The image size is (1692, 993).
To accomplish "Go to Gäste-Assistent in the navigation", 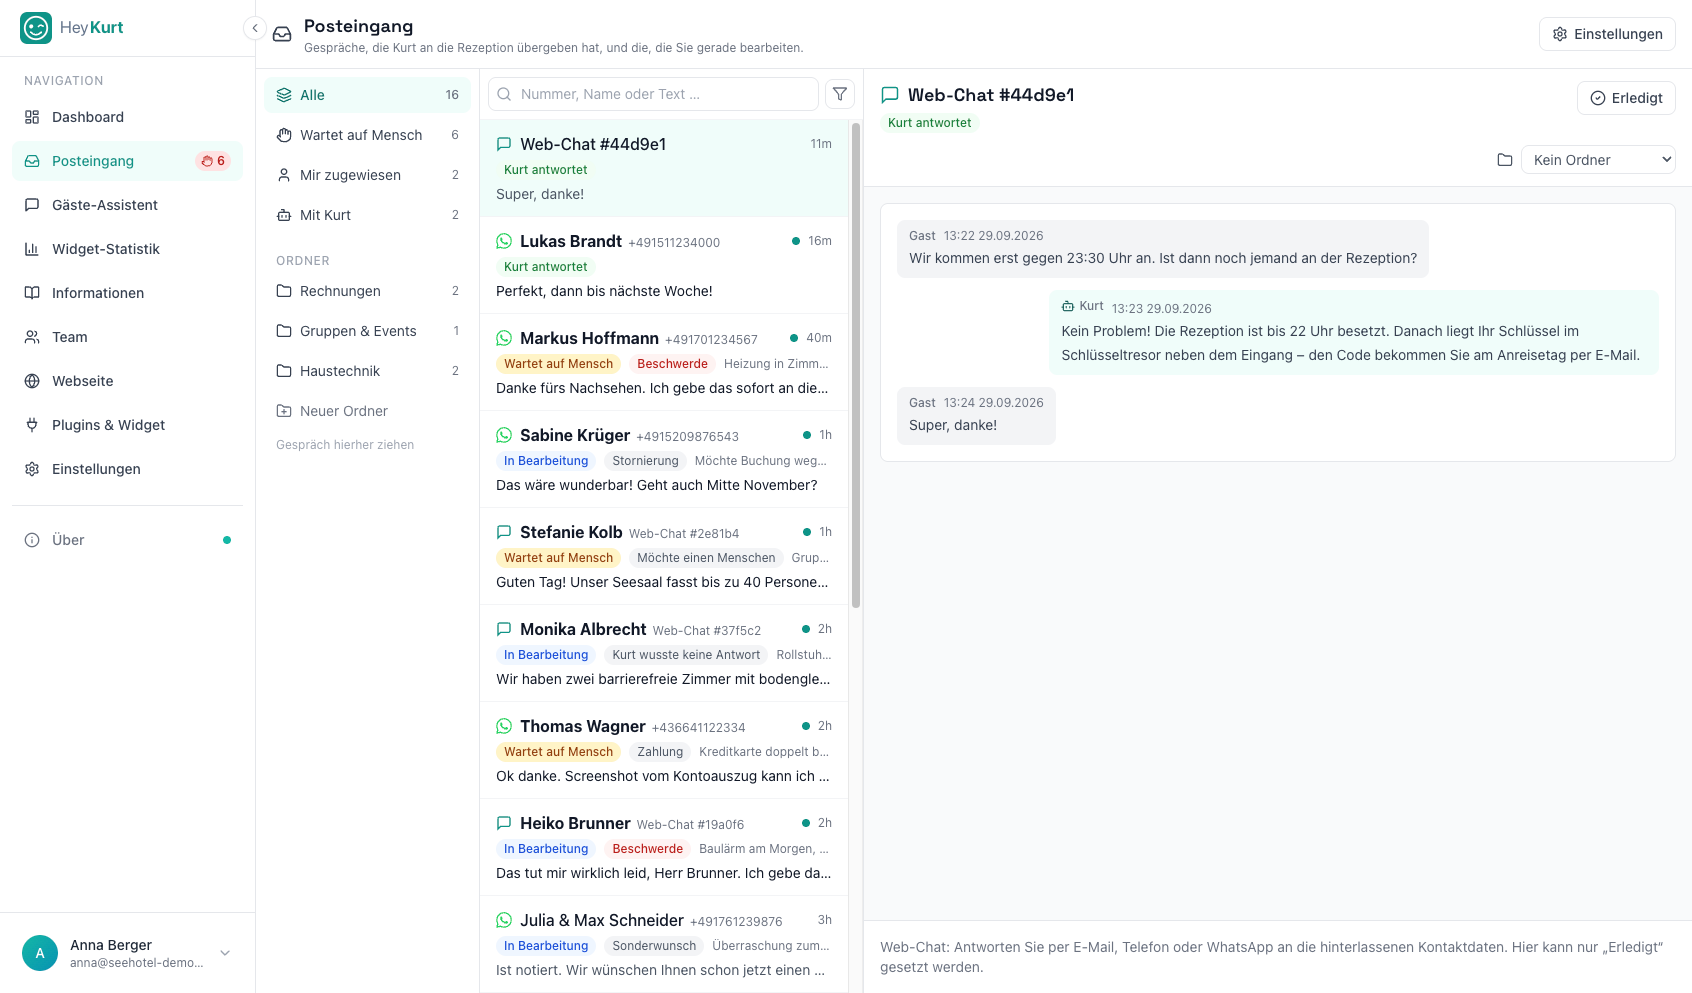I will 127,205.
